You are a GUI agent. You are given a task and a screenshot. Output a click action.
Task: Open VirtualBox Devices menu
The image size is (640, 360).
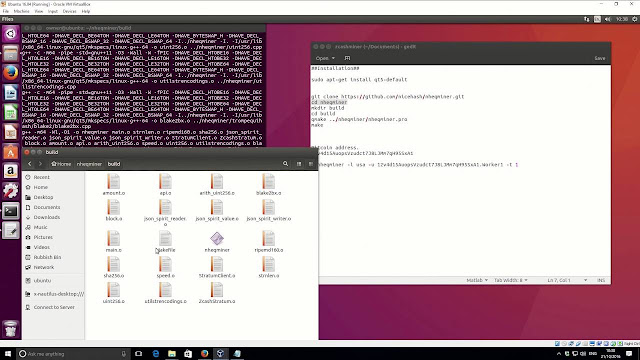(69, 11)
